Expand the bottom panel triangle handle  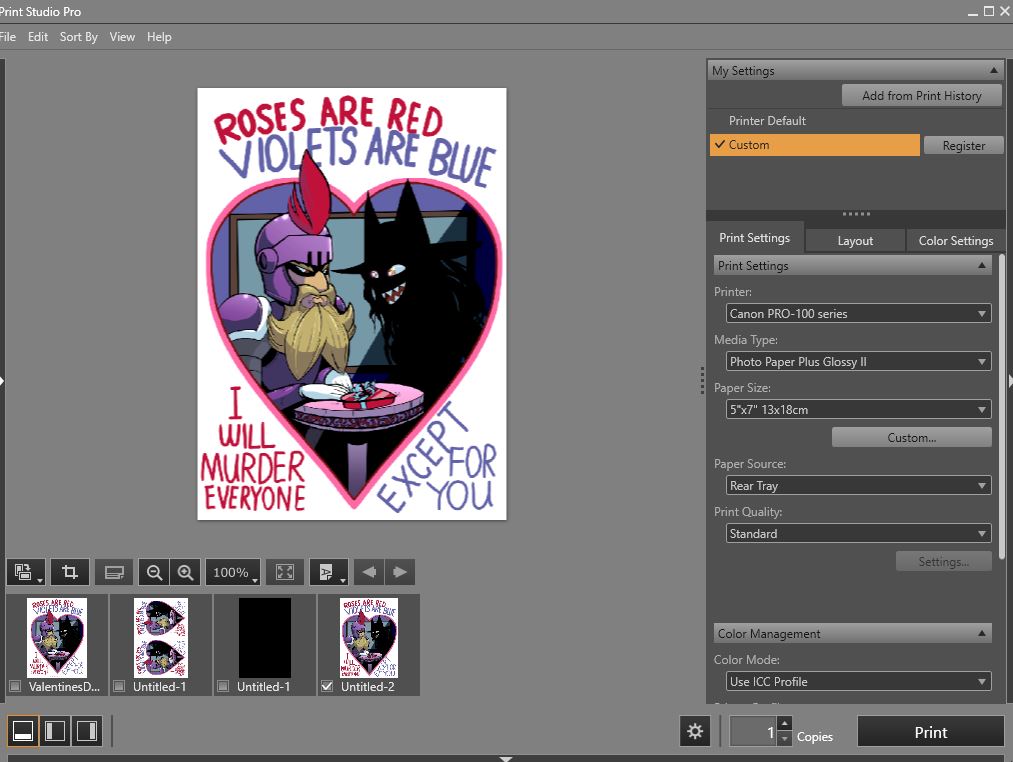506,758
